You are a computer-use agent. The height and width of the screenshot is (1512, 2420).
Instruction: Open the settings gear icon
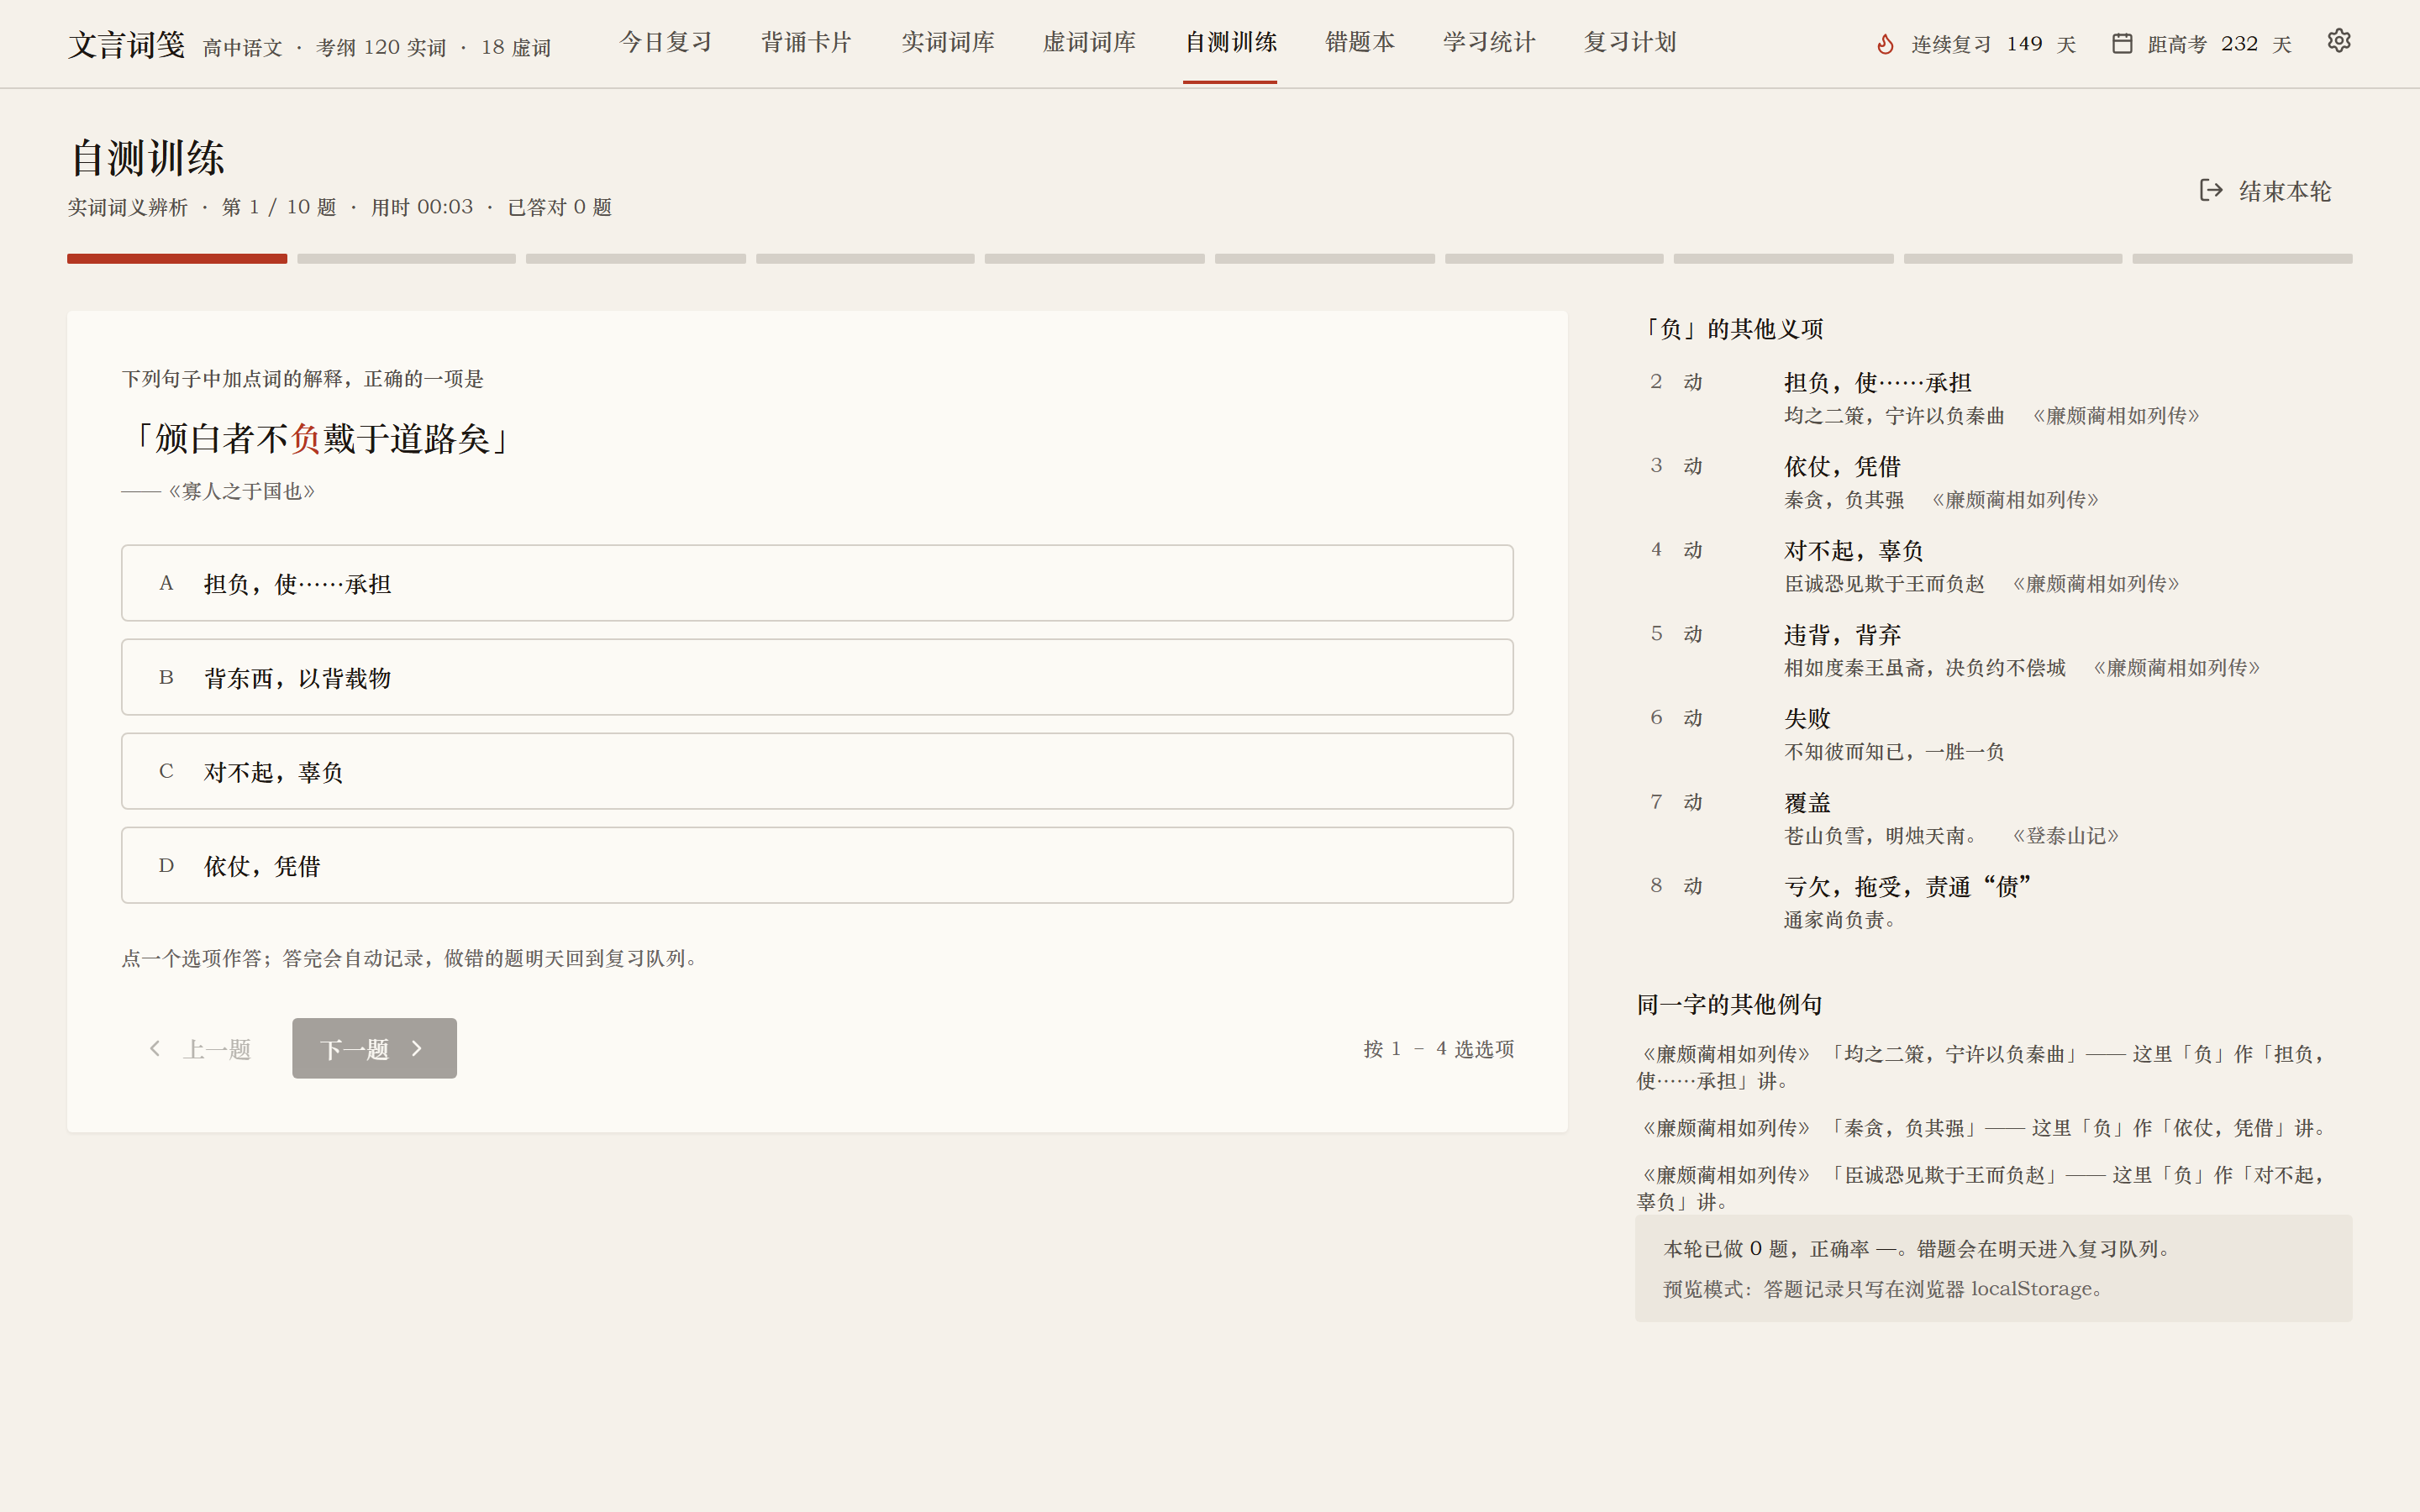2338,41
